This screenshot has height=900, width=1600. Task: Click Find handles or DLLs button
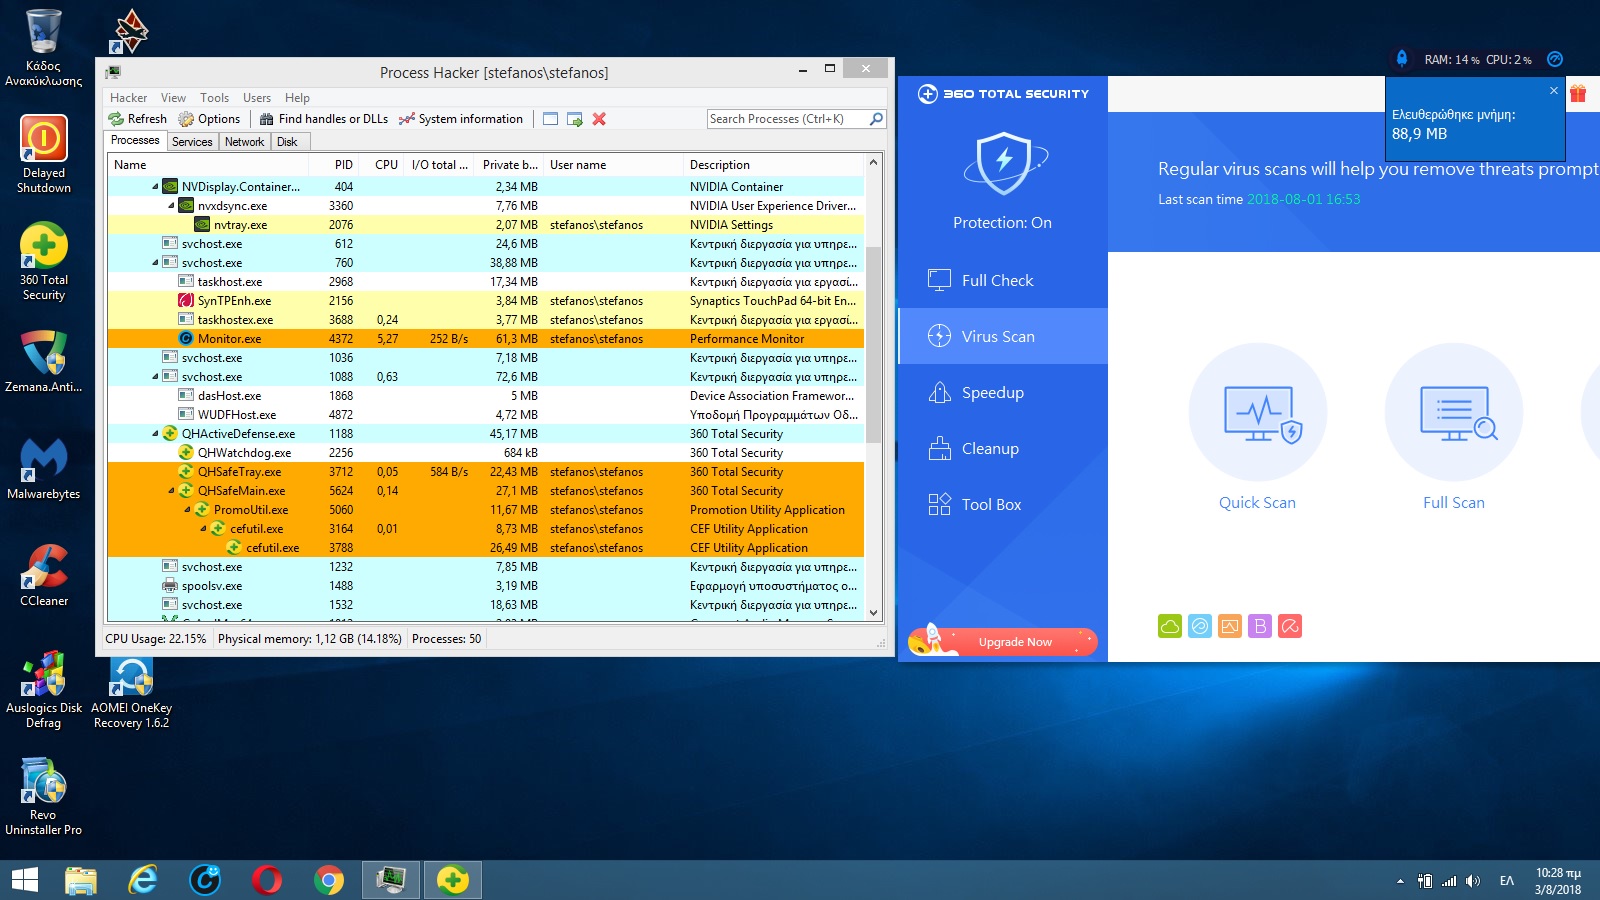[323, 119]
